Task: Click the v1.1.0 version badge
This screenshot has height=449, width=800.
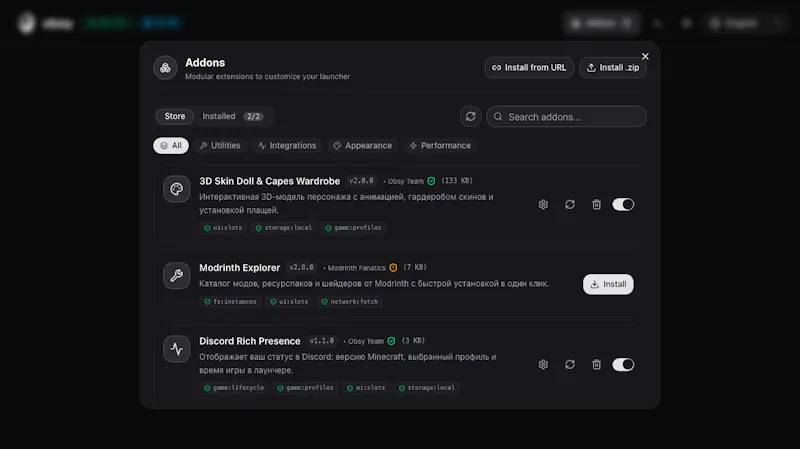Action: [322, 341]
